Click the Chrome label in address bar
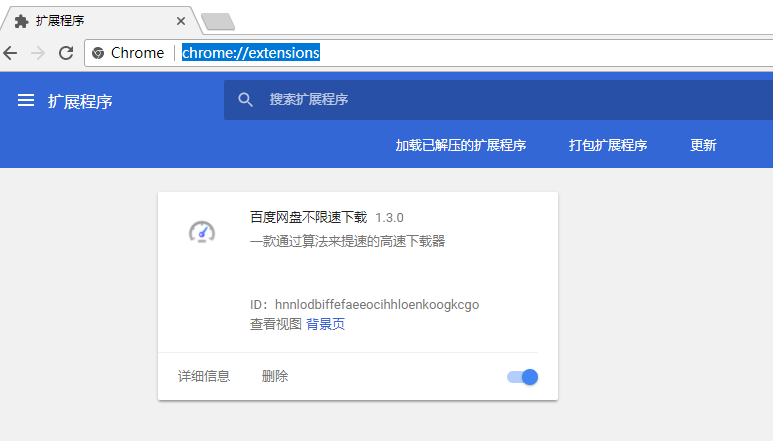Viewport: 773px width, 441px height. click(138, 53)
